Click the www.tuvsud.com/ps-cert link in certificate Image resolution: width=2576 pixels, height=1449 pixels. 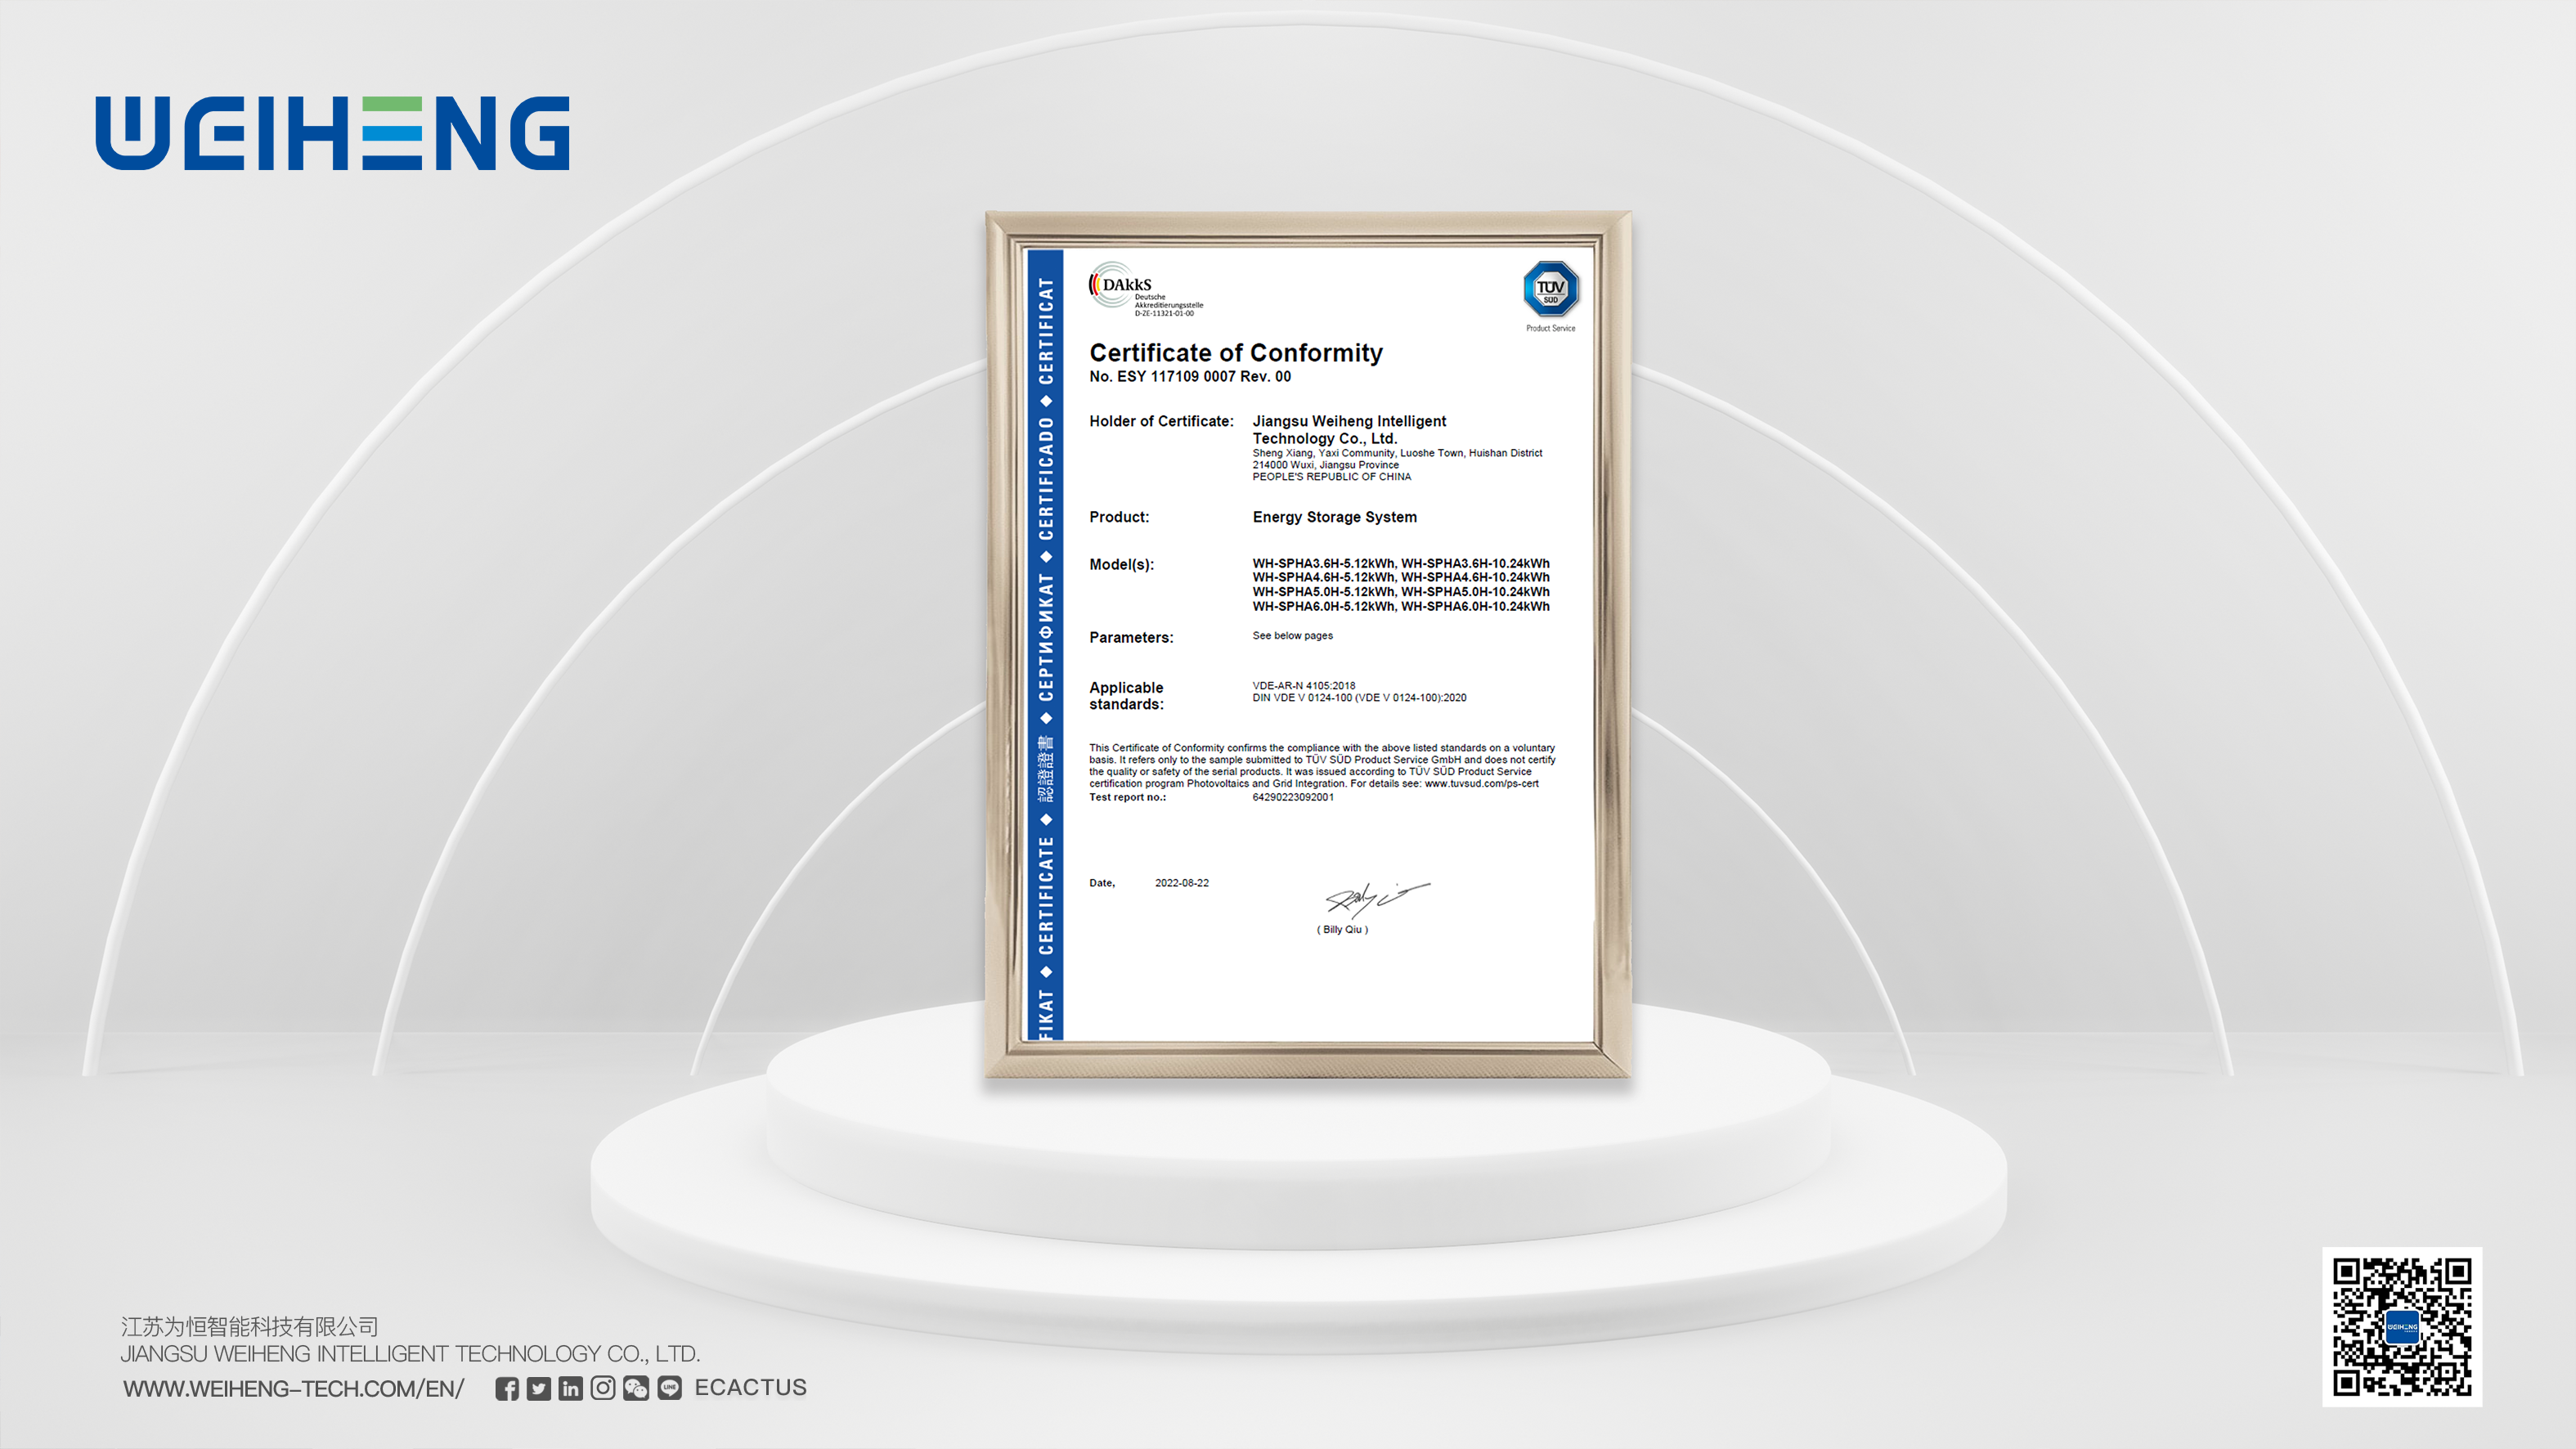[x=1481, y=784]
